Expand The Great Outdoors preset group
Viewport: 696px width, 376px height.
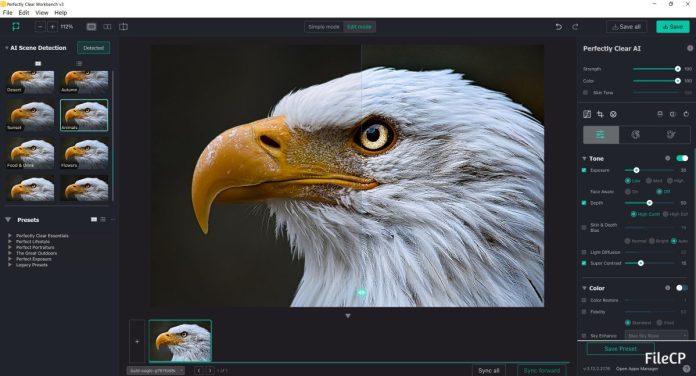pyautogui.click(x=10, y=253)
